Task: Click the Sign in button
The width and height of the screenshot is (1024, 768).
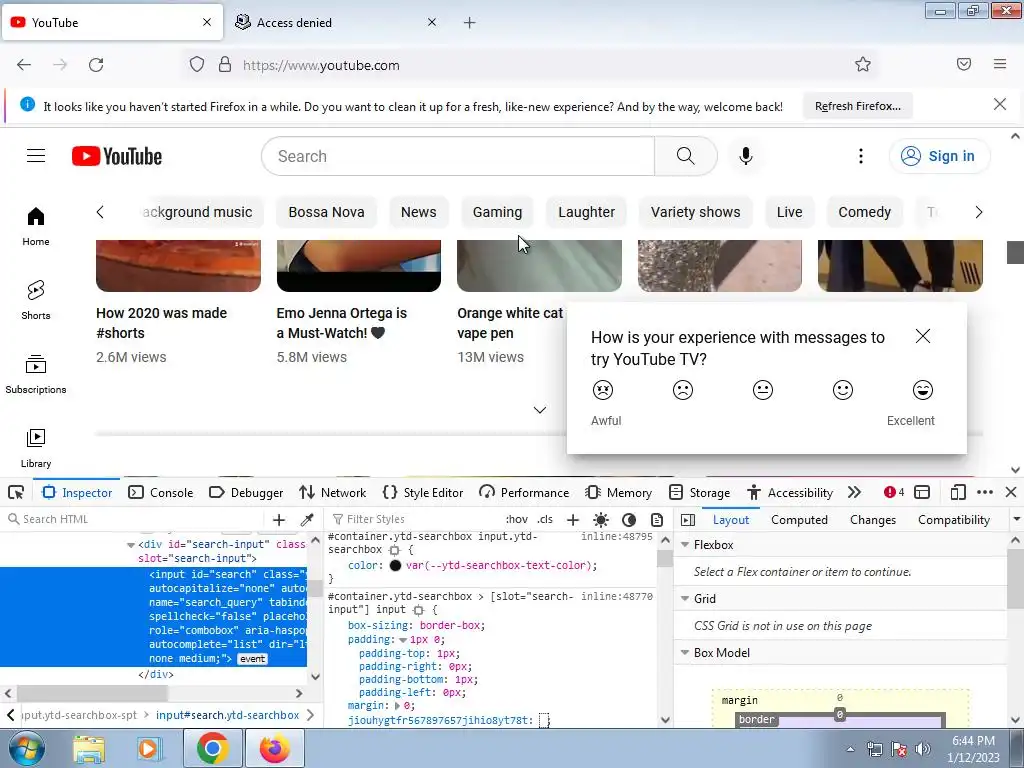Action: (940, 156)
